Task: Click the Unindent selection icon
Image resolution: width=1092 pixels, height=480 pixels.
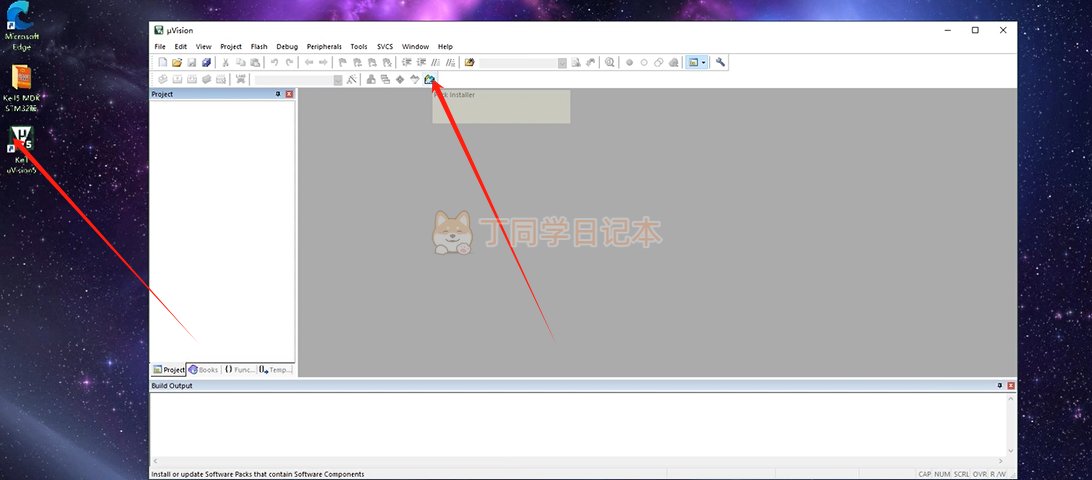Action: pos(421,62)
